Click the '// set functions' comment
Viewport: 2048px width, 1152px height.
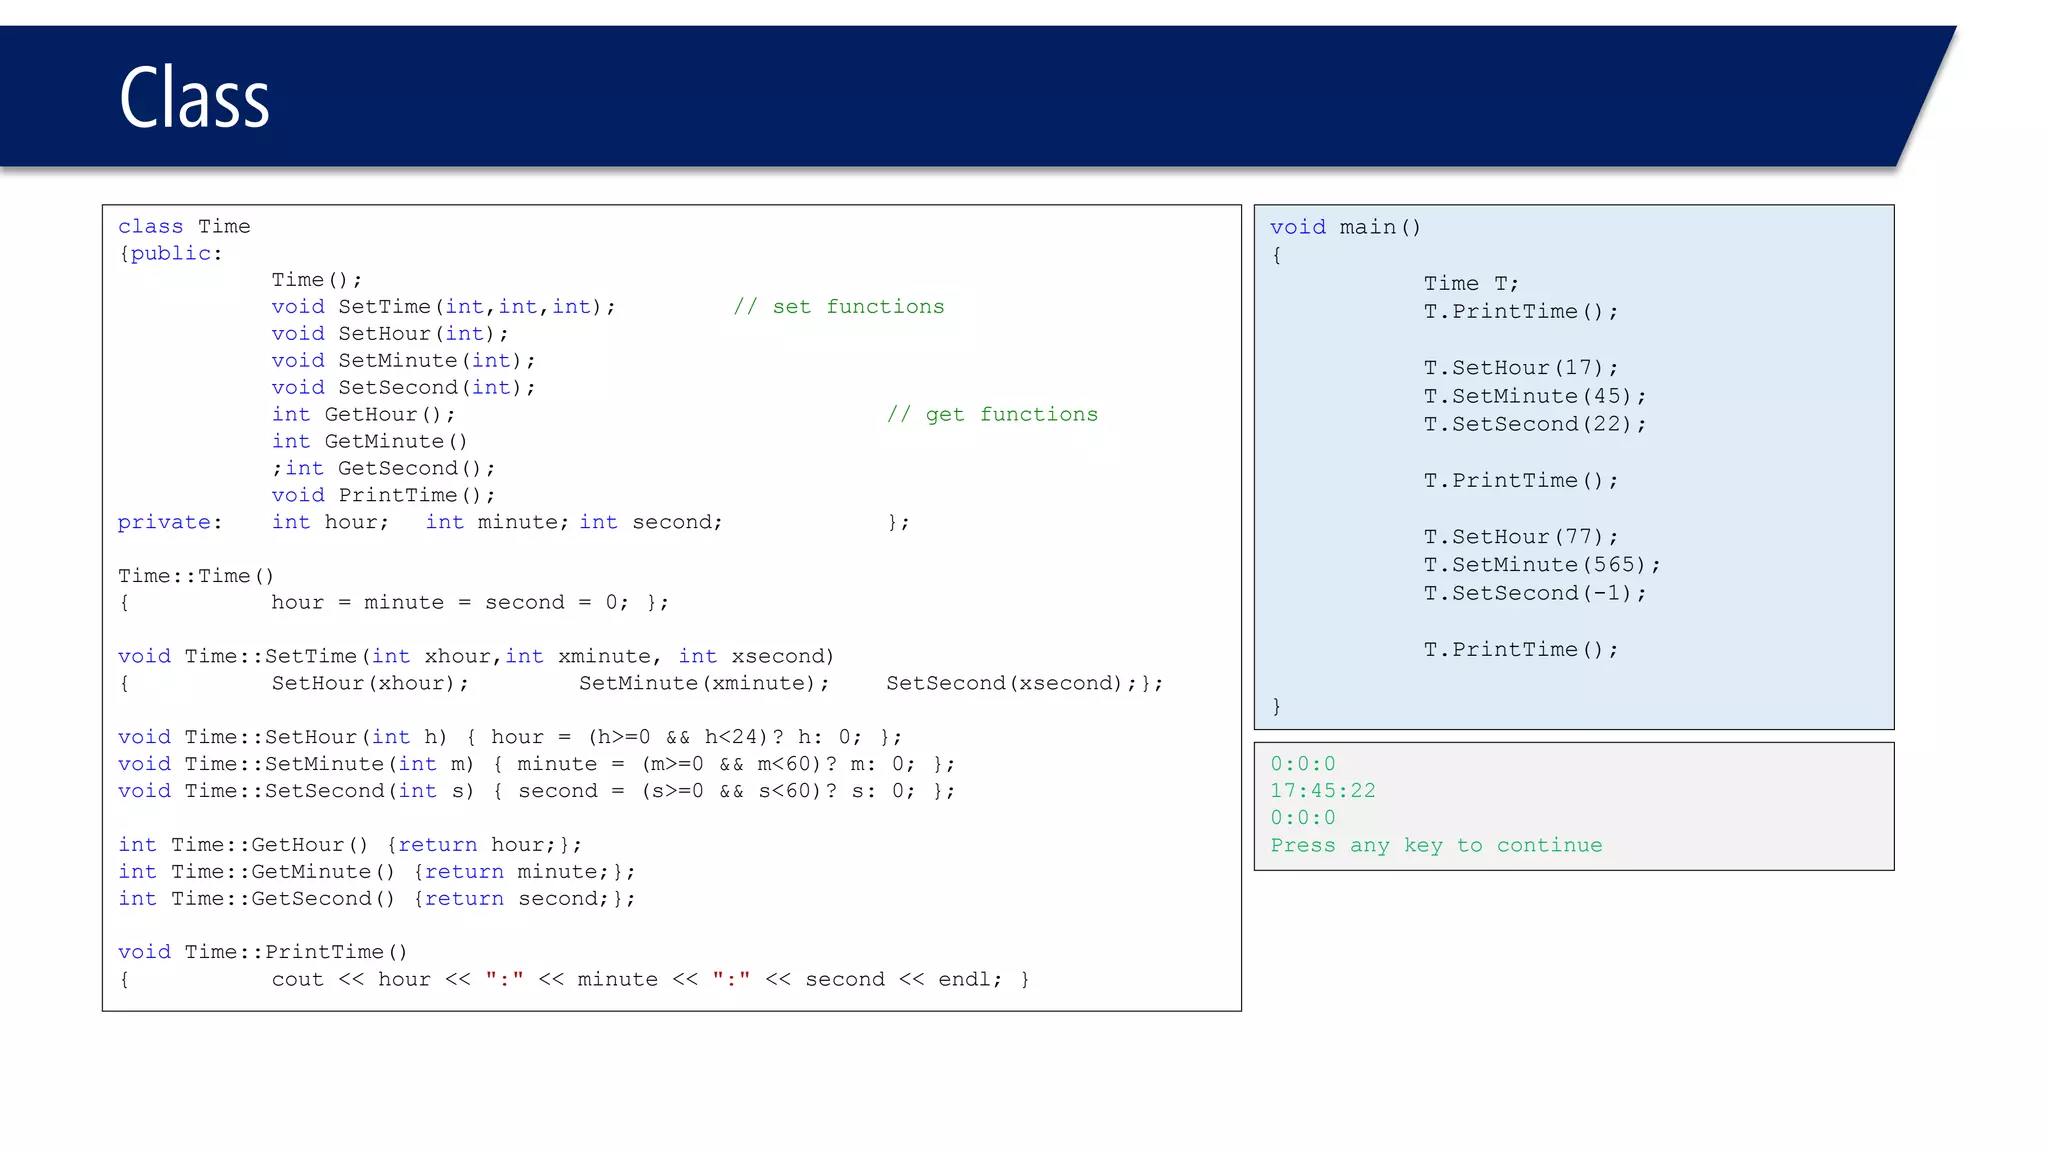[x=838, y=307]
